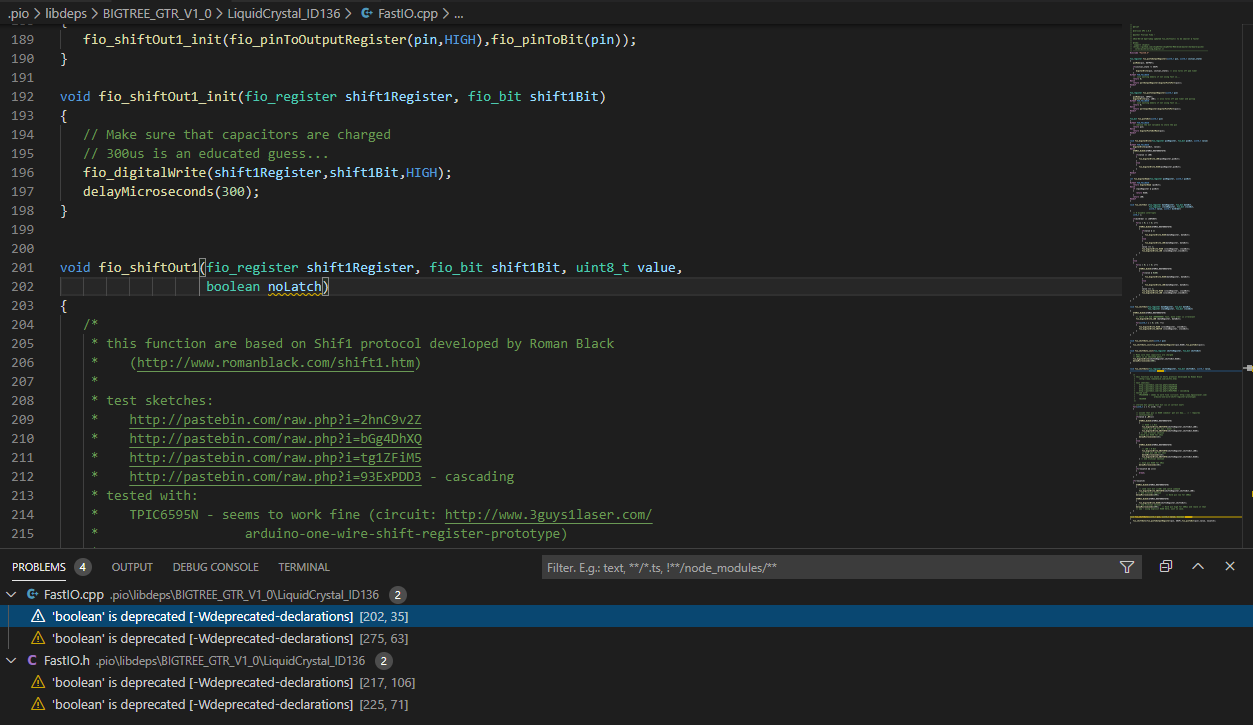Click the breadcrumb ellipsis symbol segment
1253x725 pixels.
pos(458,14)
